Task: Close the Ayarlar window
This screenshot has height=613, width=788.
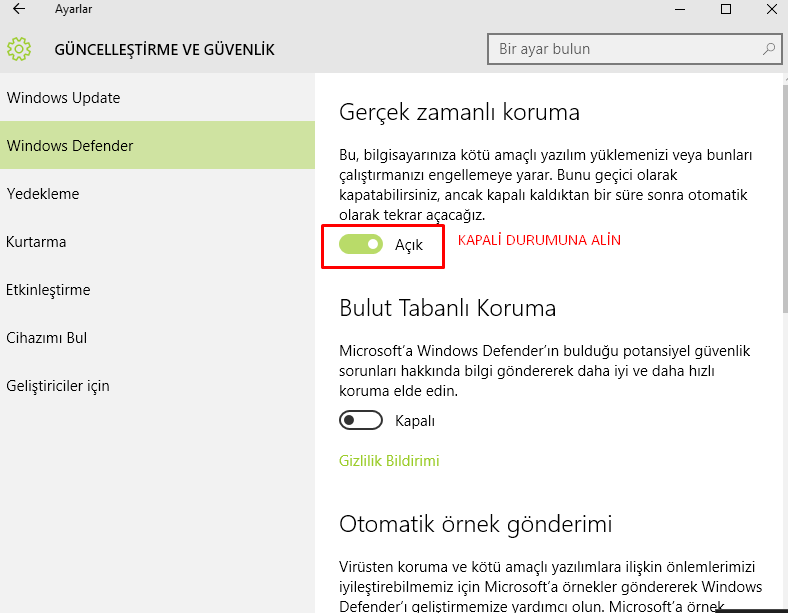Action: [770, 10]
